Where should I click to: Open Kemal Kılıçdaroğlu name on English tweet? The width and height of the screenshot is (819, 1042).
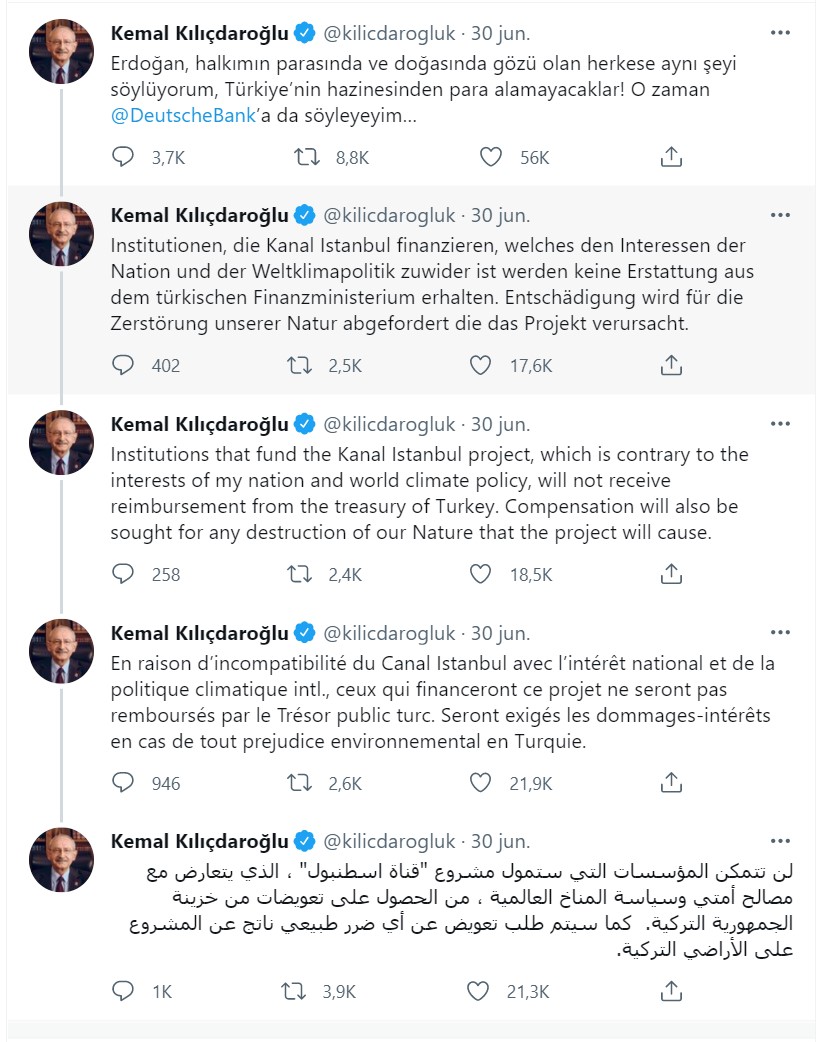199,424
